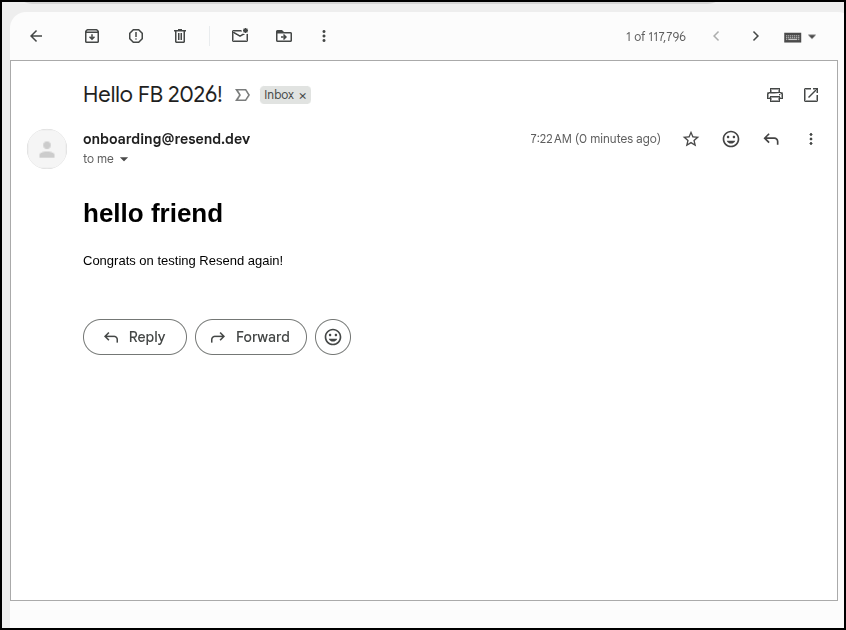Move the email to another folder
This screenshot has width=846, height=630.
point(283,36)
